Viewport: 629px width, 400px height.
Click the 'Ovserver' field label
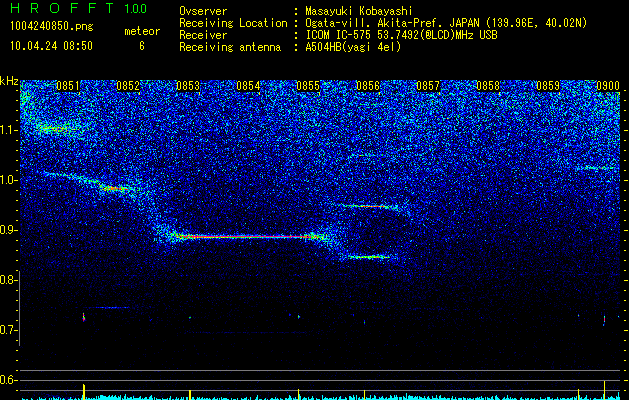click(203, 11)
